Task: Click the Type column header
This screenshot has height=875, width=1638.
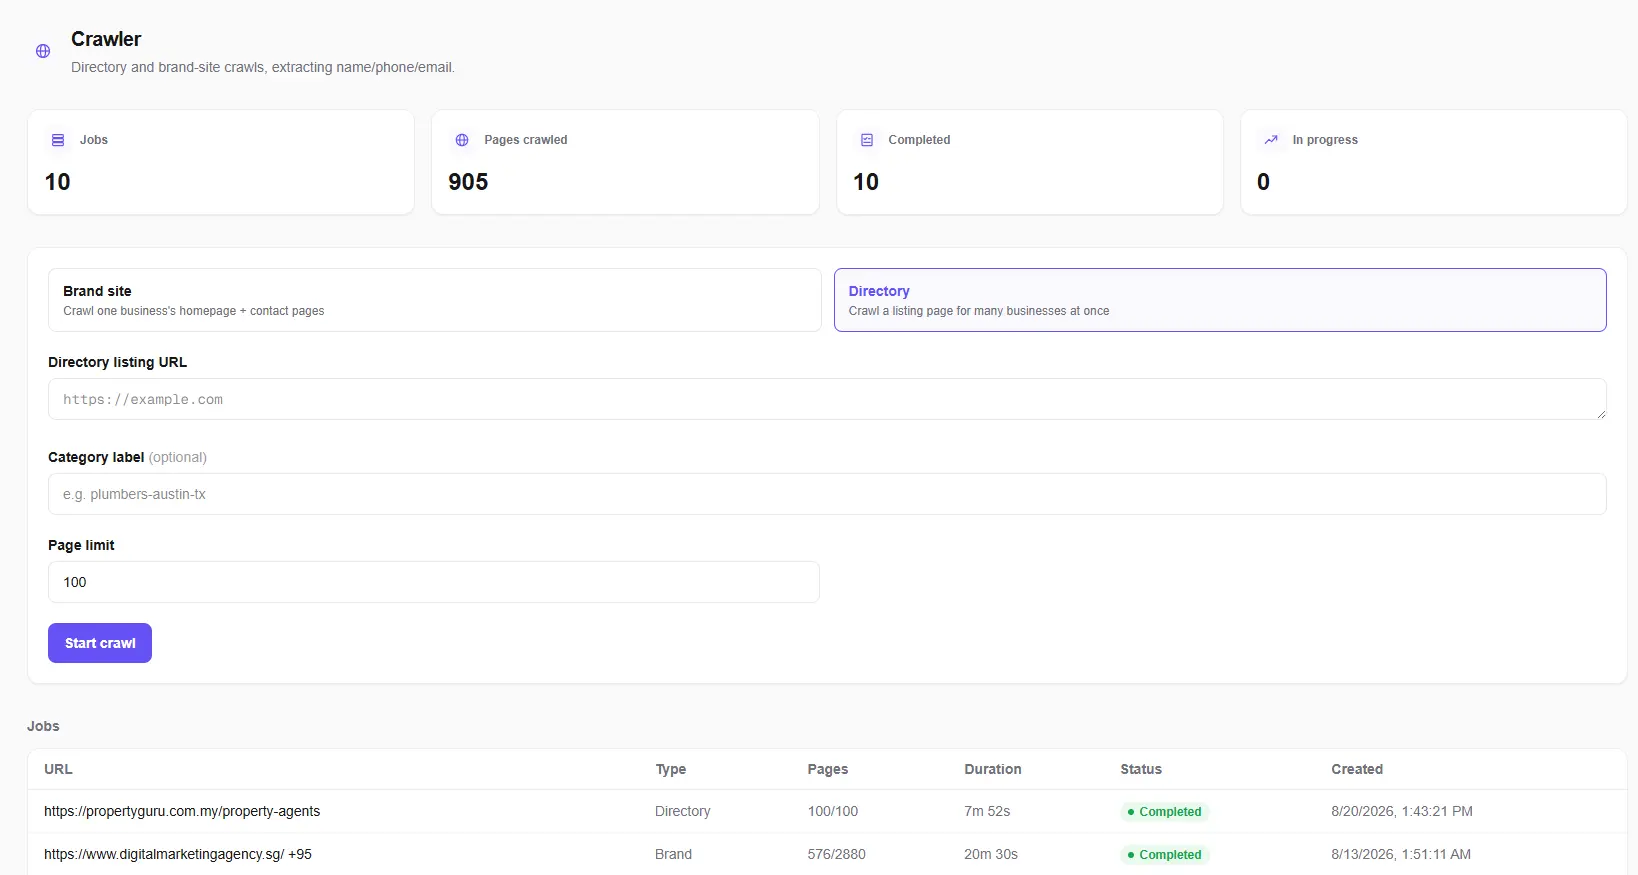Action: 671,769
